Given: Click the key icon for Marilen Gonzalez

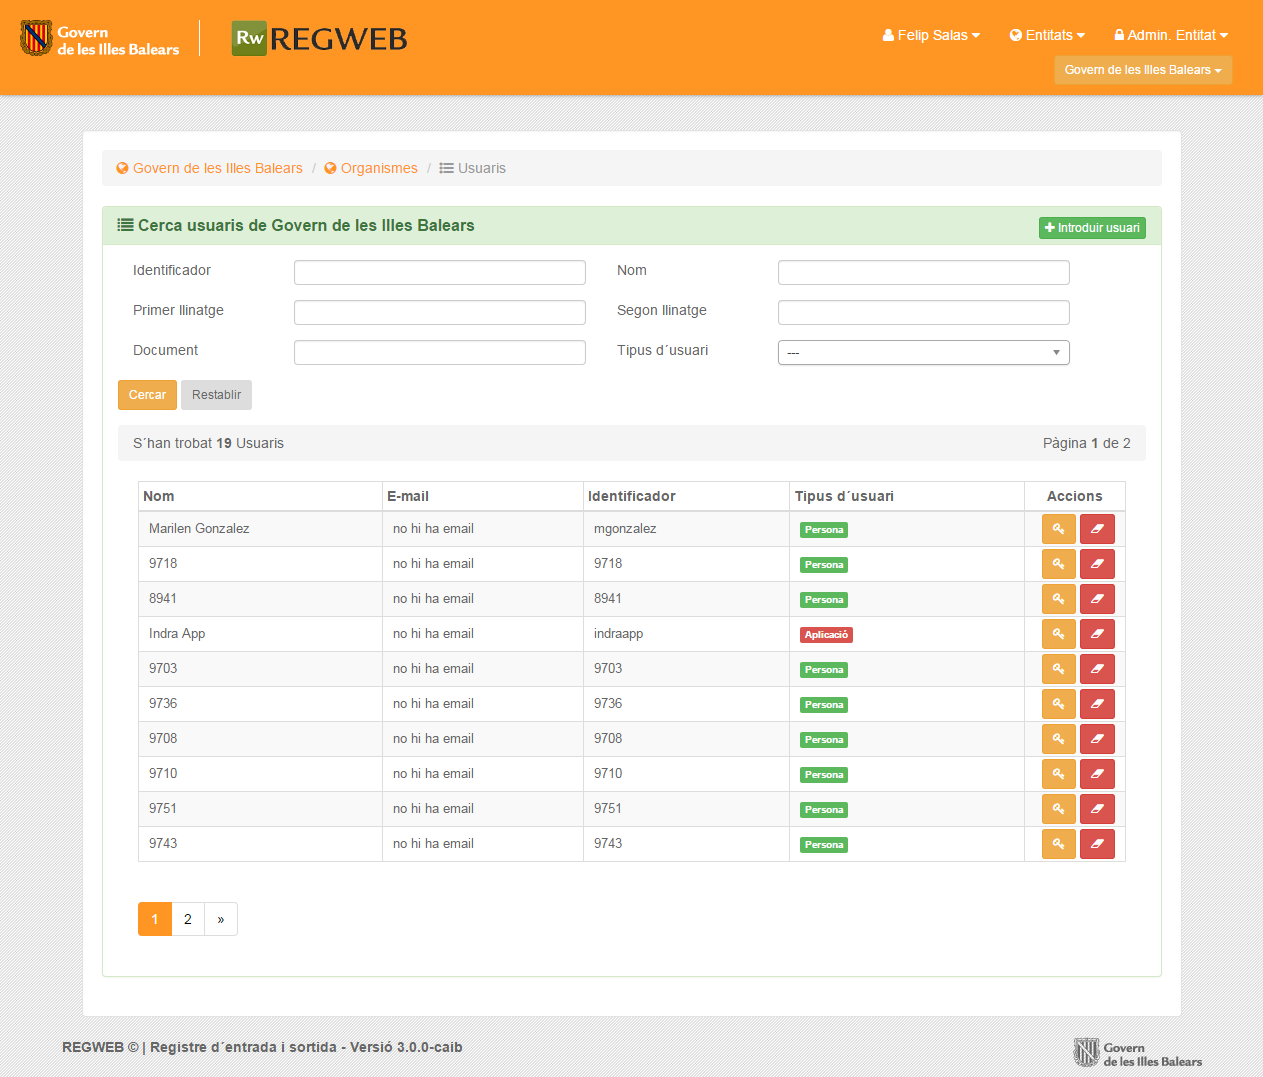Looking at the screenshot, I should tap(1058, 529).
